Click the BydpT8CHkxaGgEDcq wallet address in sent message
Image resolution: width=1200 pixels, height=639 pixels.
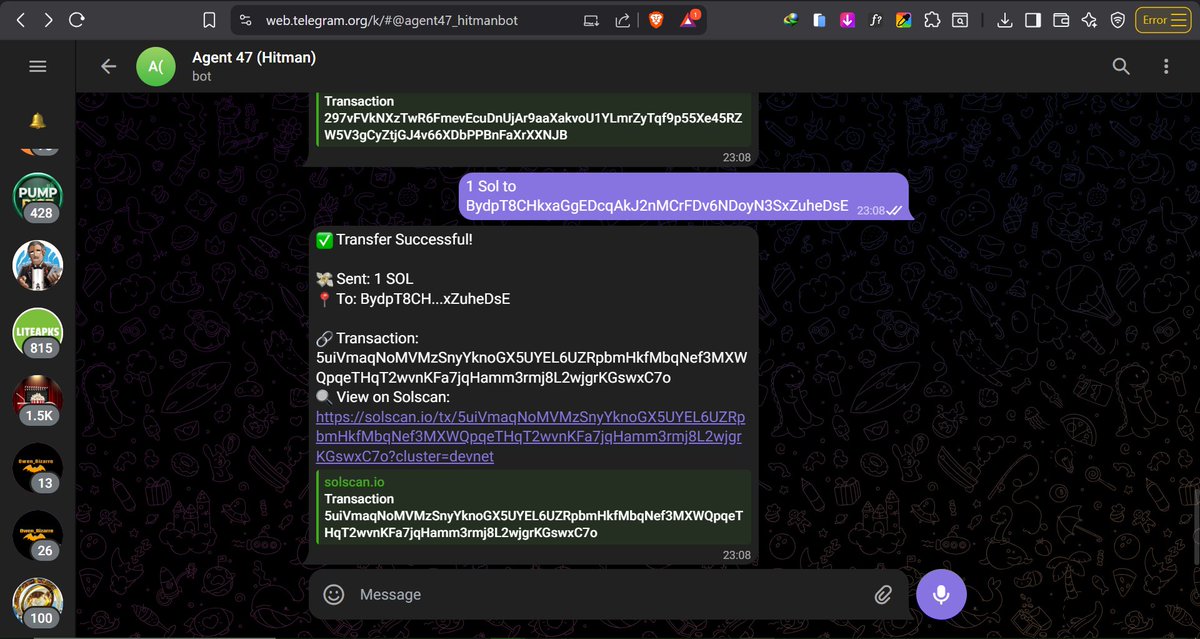[x=657, y=206]
